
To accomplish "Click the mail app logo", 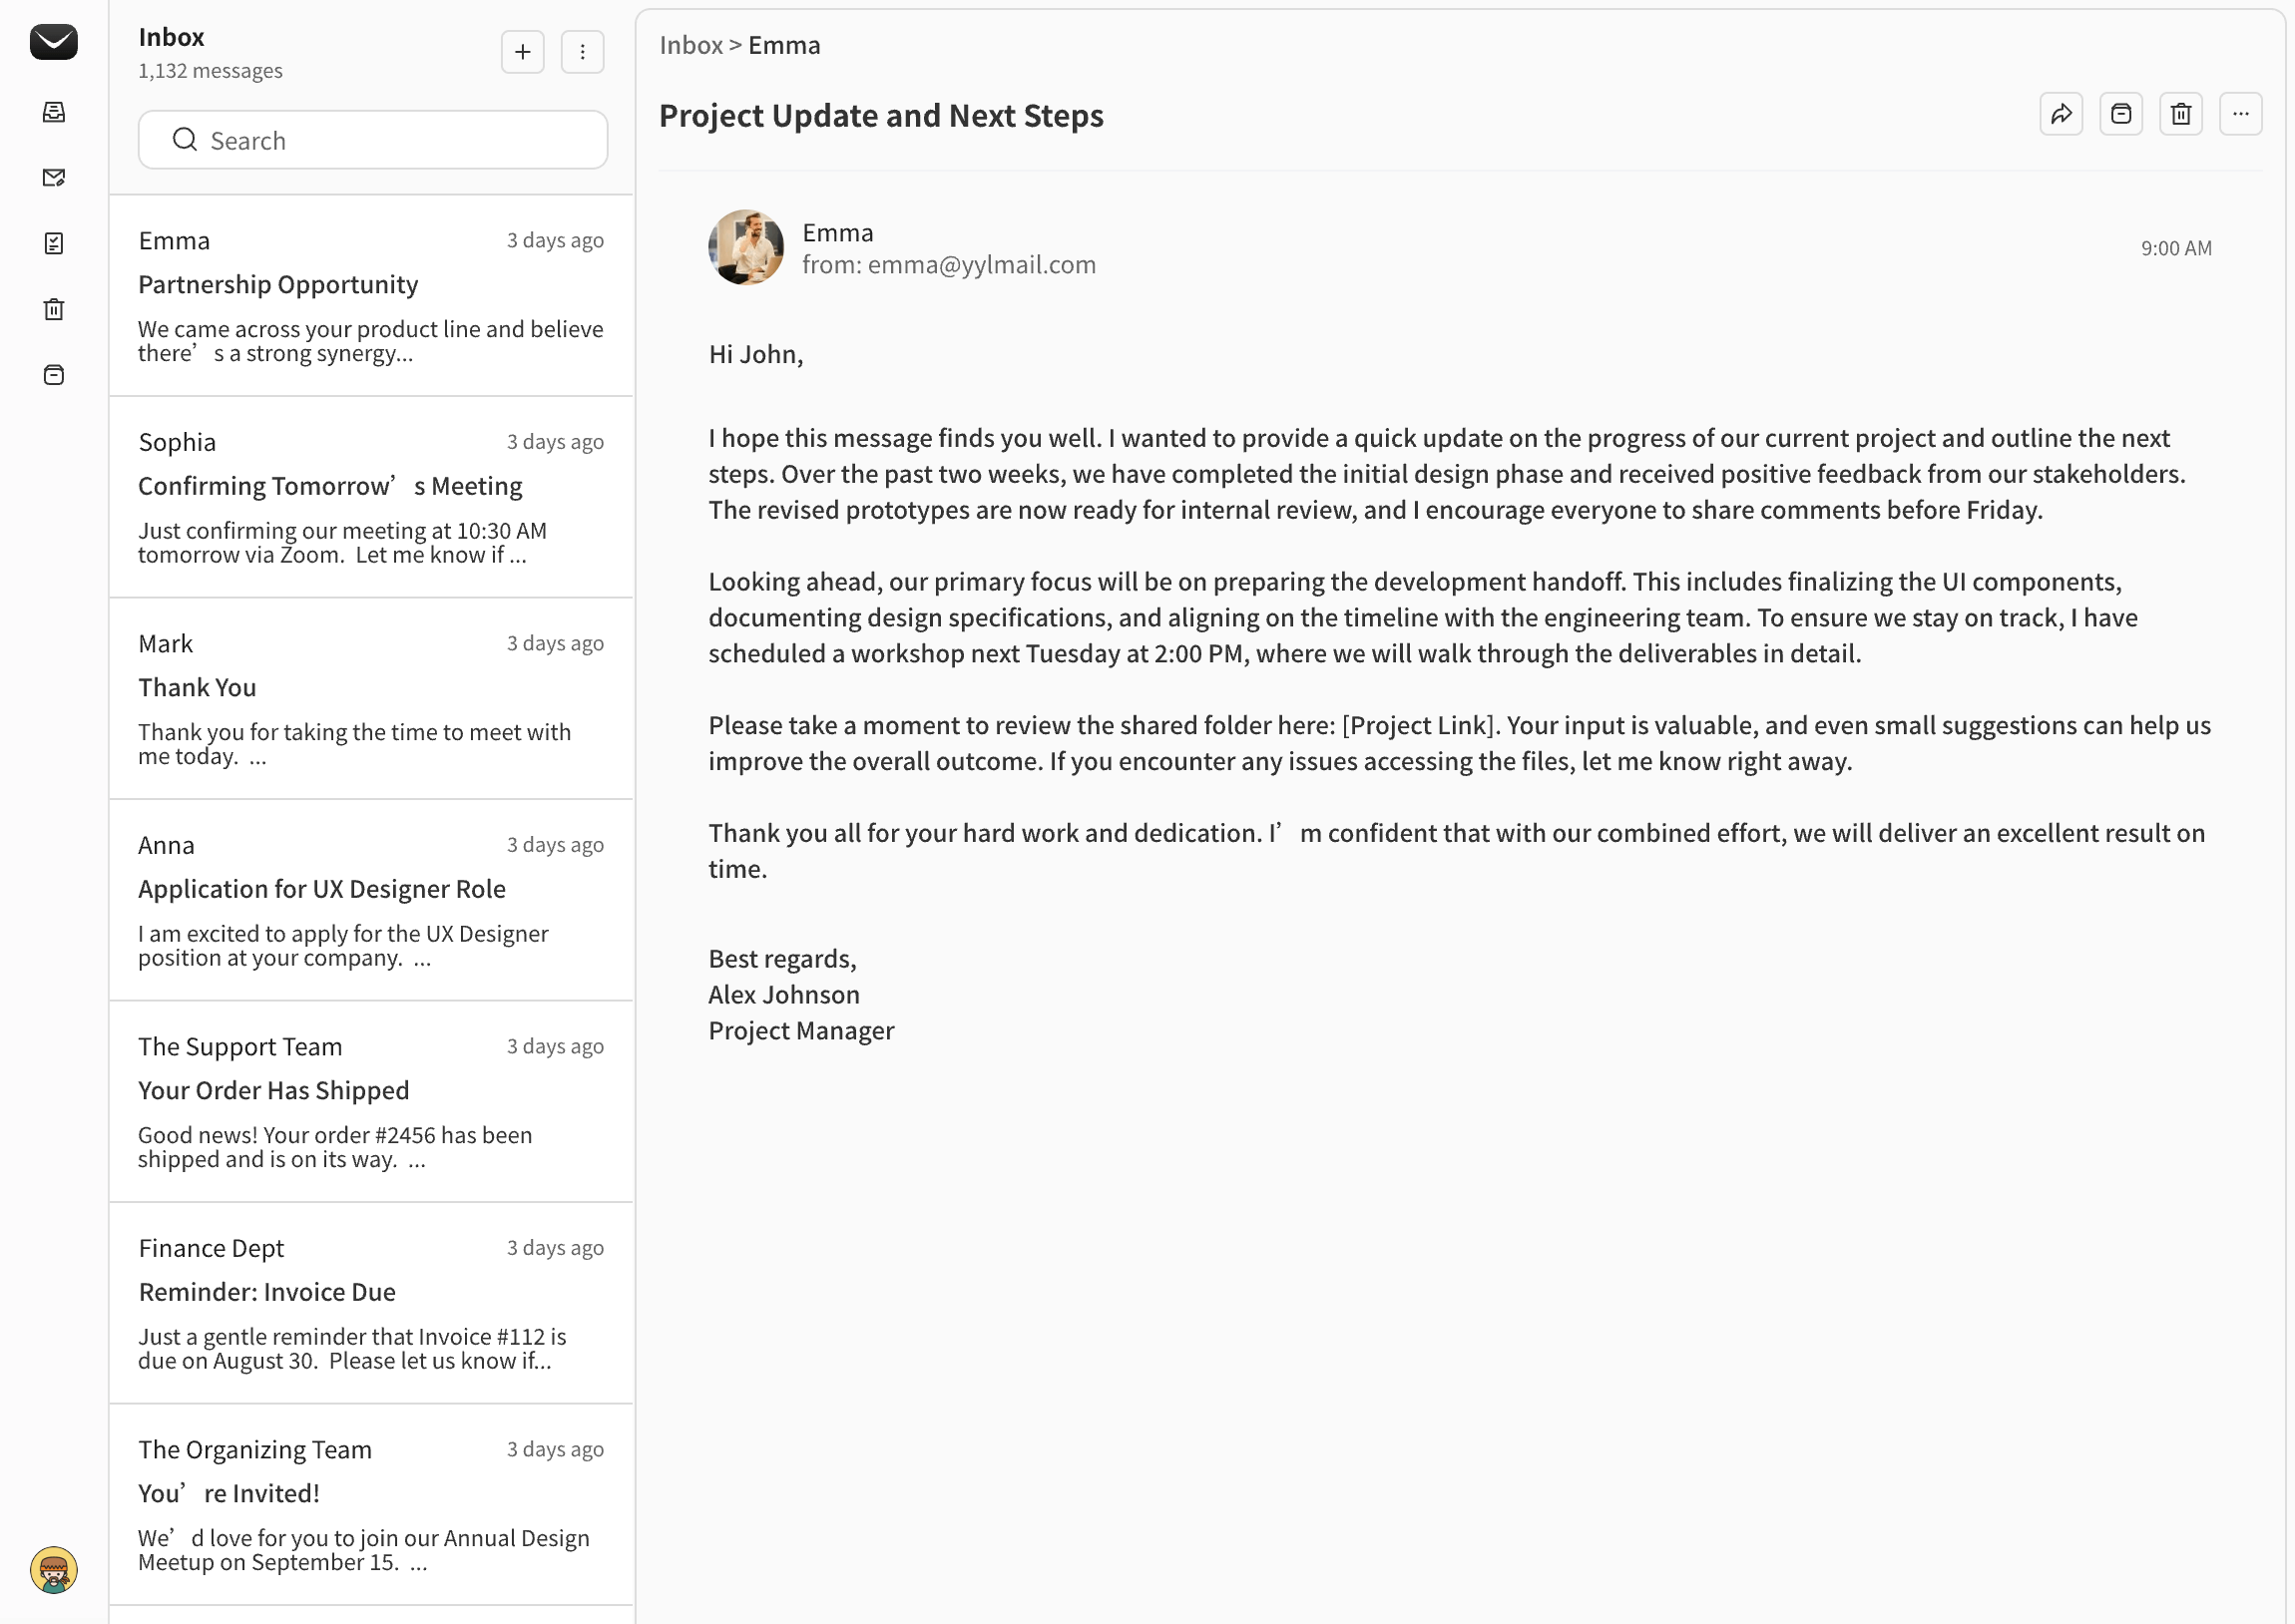I will (54, 42).
